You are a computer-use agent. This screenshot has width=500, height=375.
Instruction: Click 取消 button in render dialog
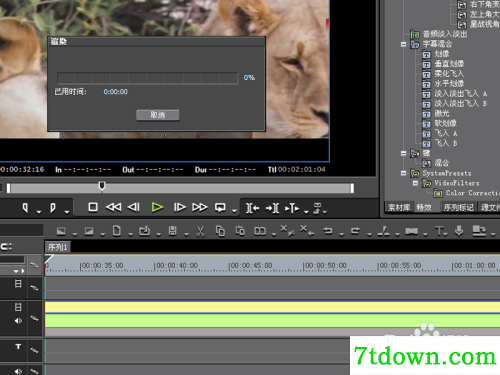158,115
